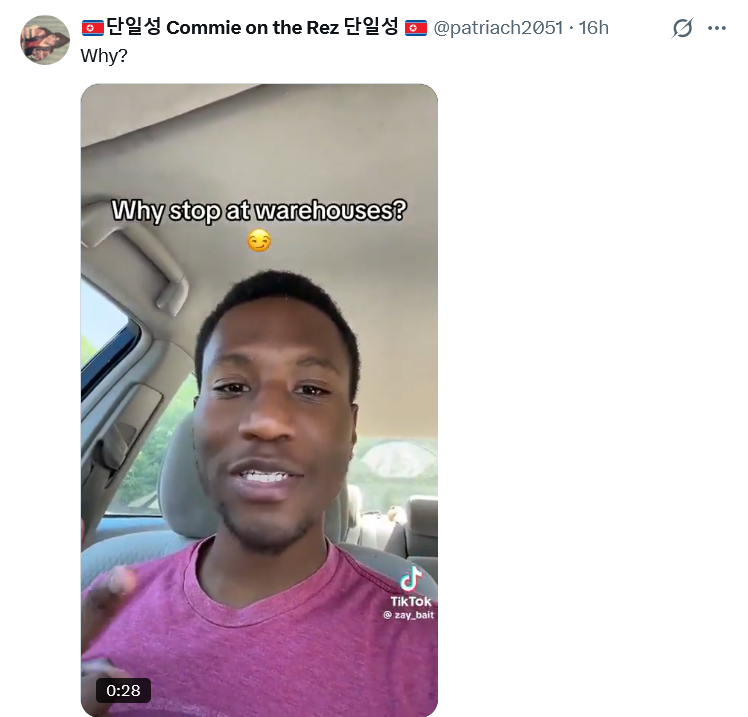This screenshot has width=748, height=717.
Task: Click the @ zay_bait watermark text
Action: [x=409, y=615]
